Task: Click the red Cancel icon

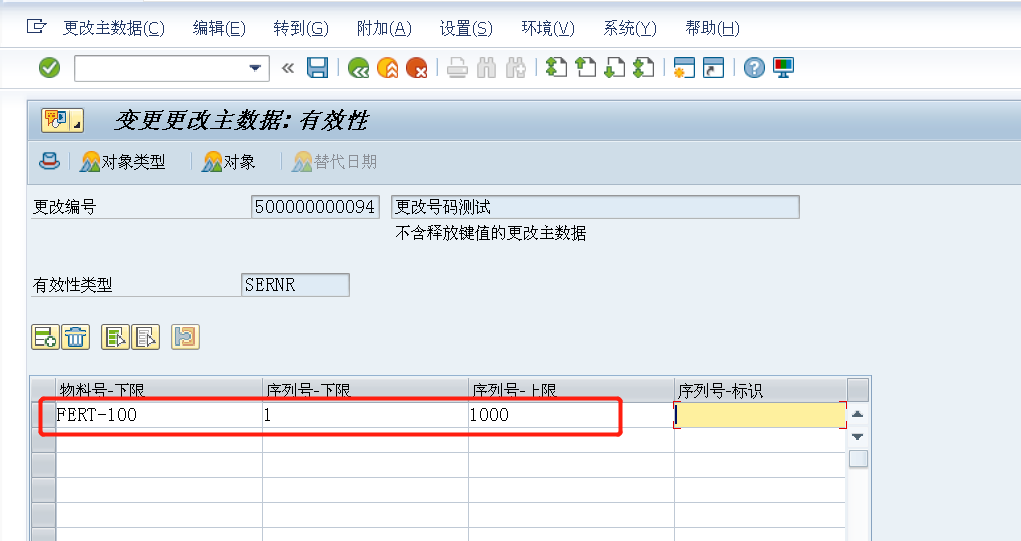Action: pos(417,68)
